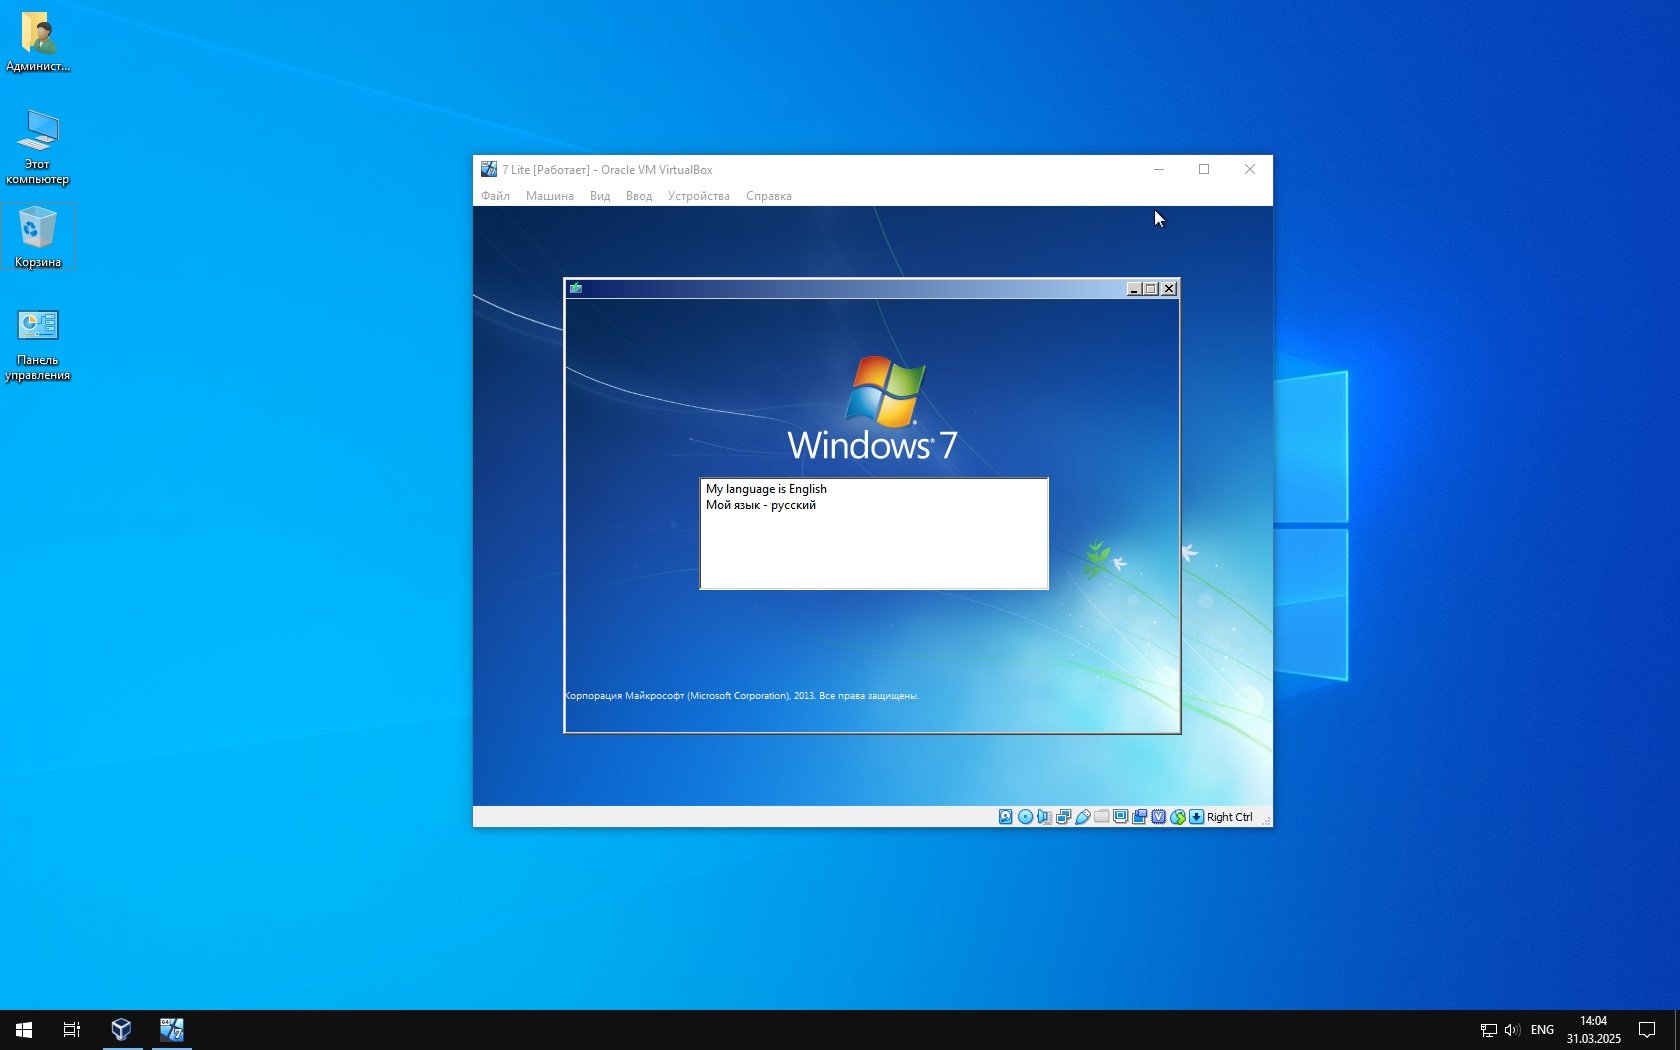This screenshot has height=1050, width=1680.
Task: Click the shared folders status icon
Action: (1101, 817)
